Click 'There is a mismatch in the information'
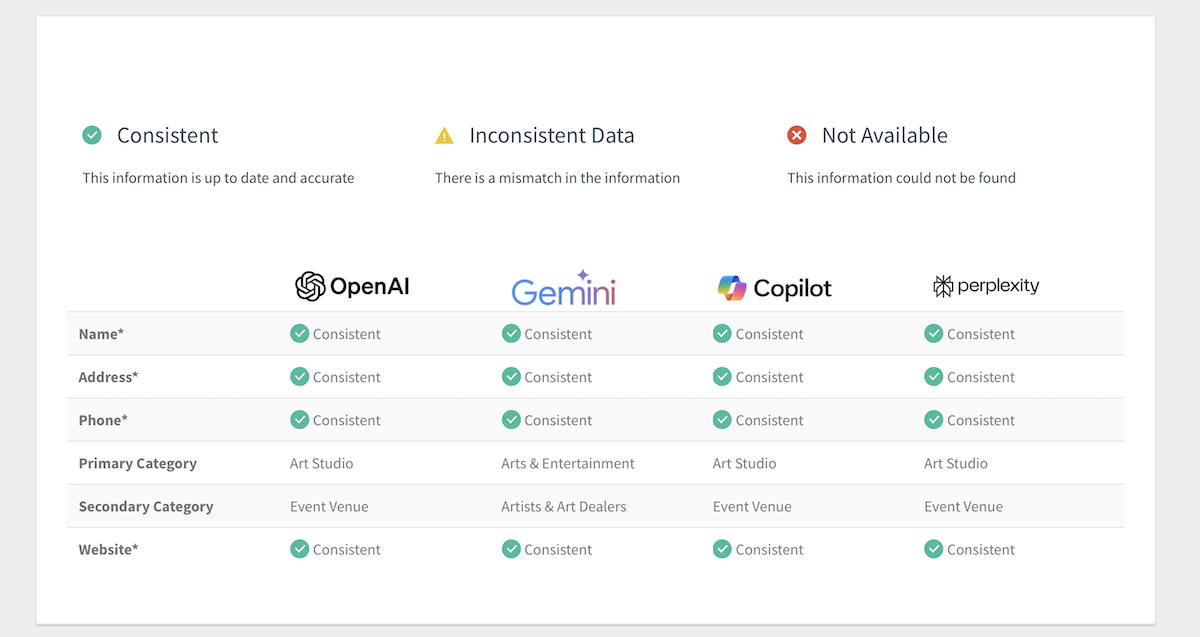 pos(557,178)
